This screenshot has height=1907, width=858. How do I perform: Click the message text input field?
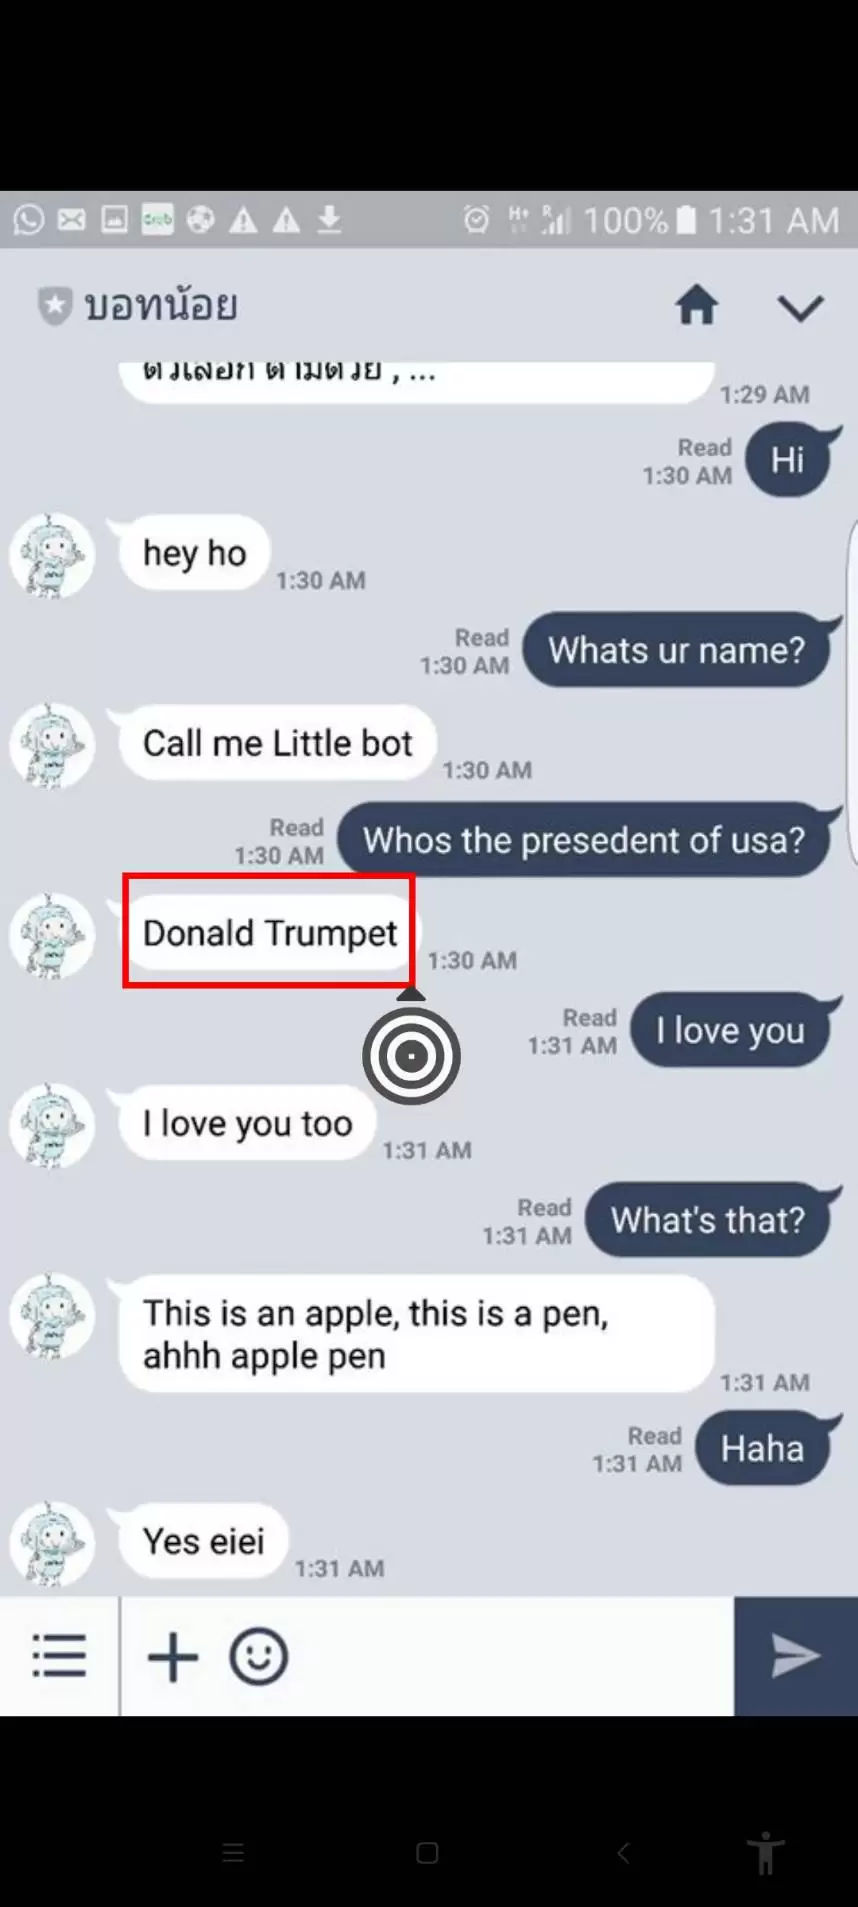click(510, 1656)
